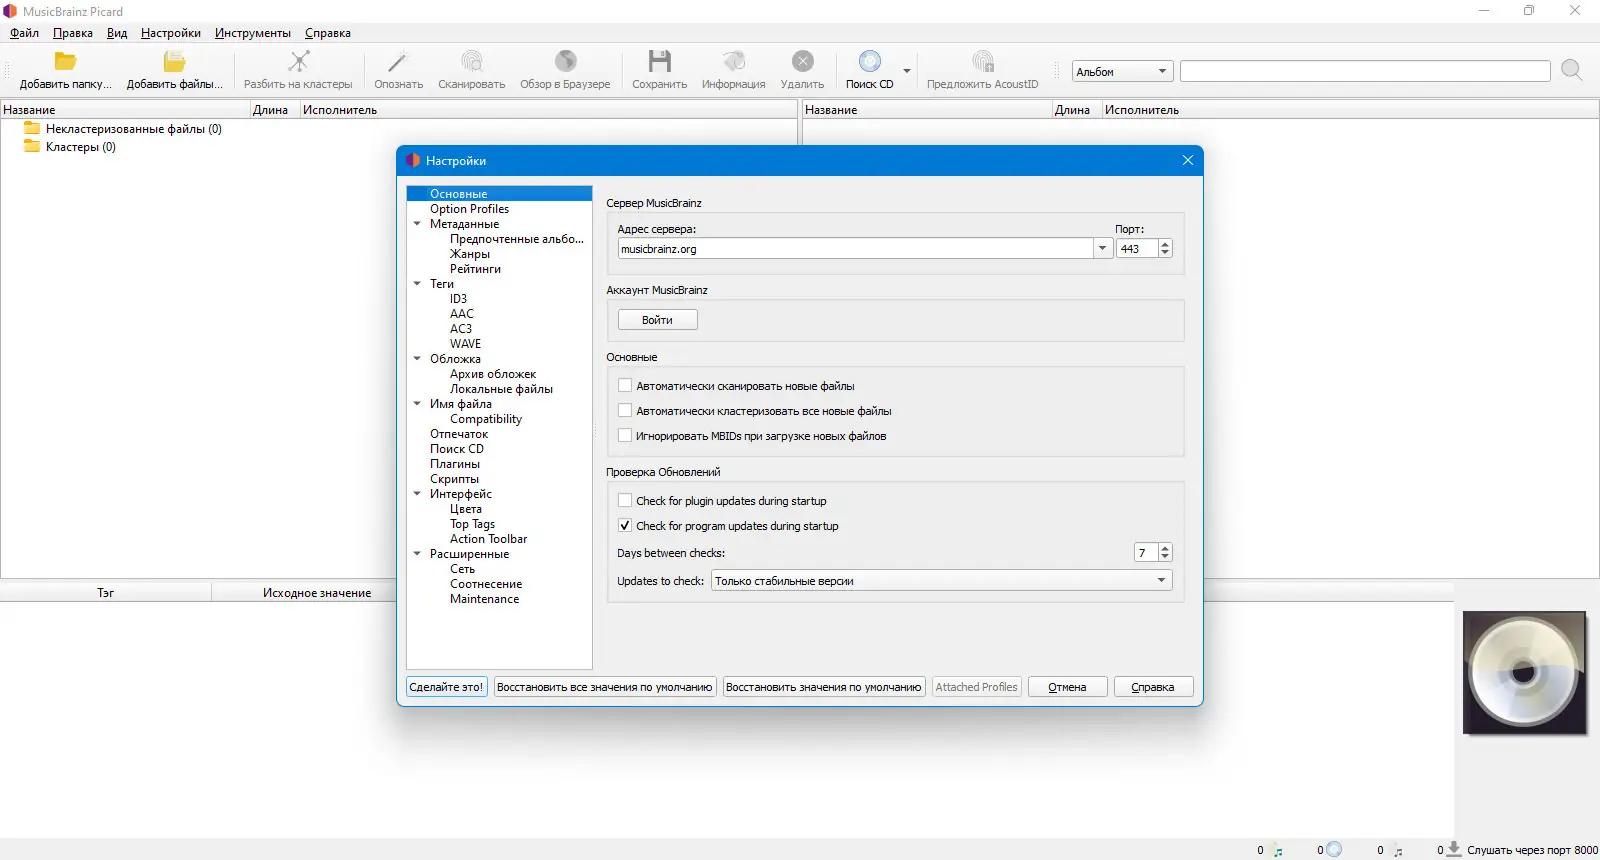This screenshot has height=860, width=1600.
Task: Collapse the Теги tree section
Action: (x=417, y=284)
